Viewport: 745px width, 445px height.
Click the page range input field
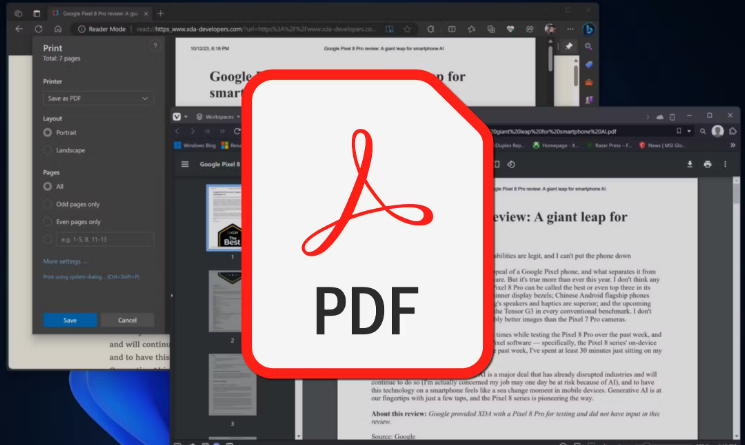coord(105,239)
